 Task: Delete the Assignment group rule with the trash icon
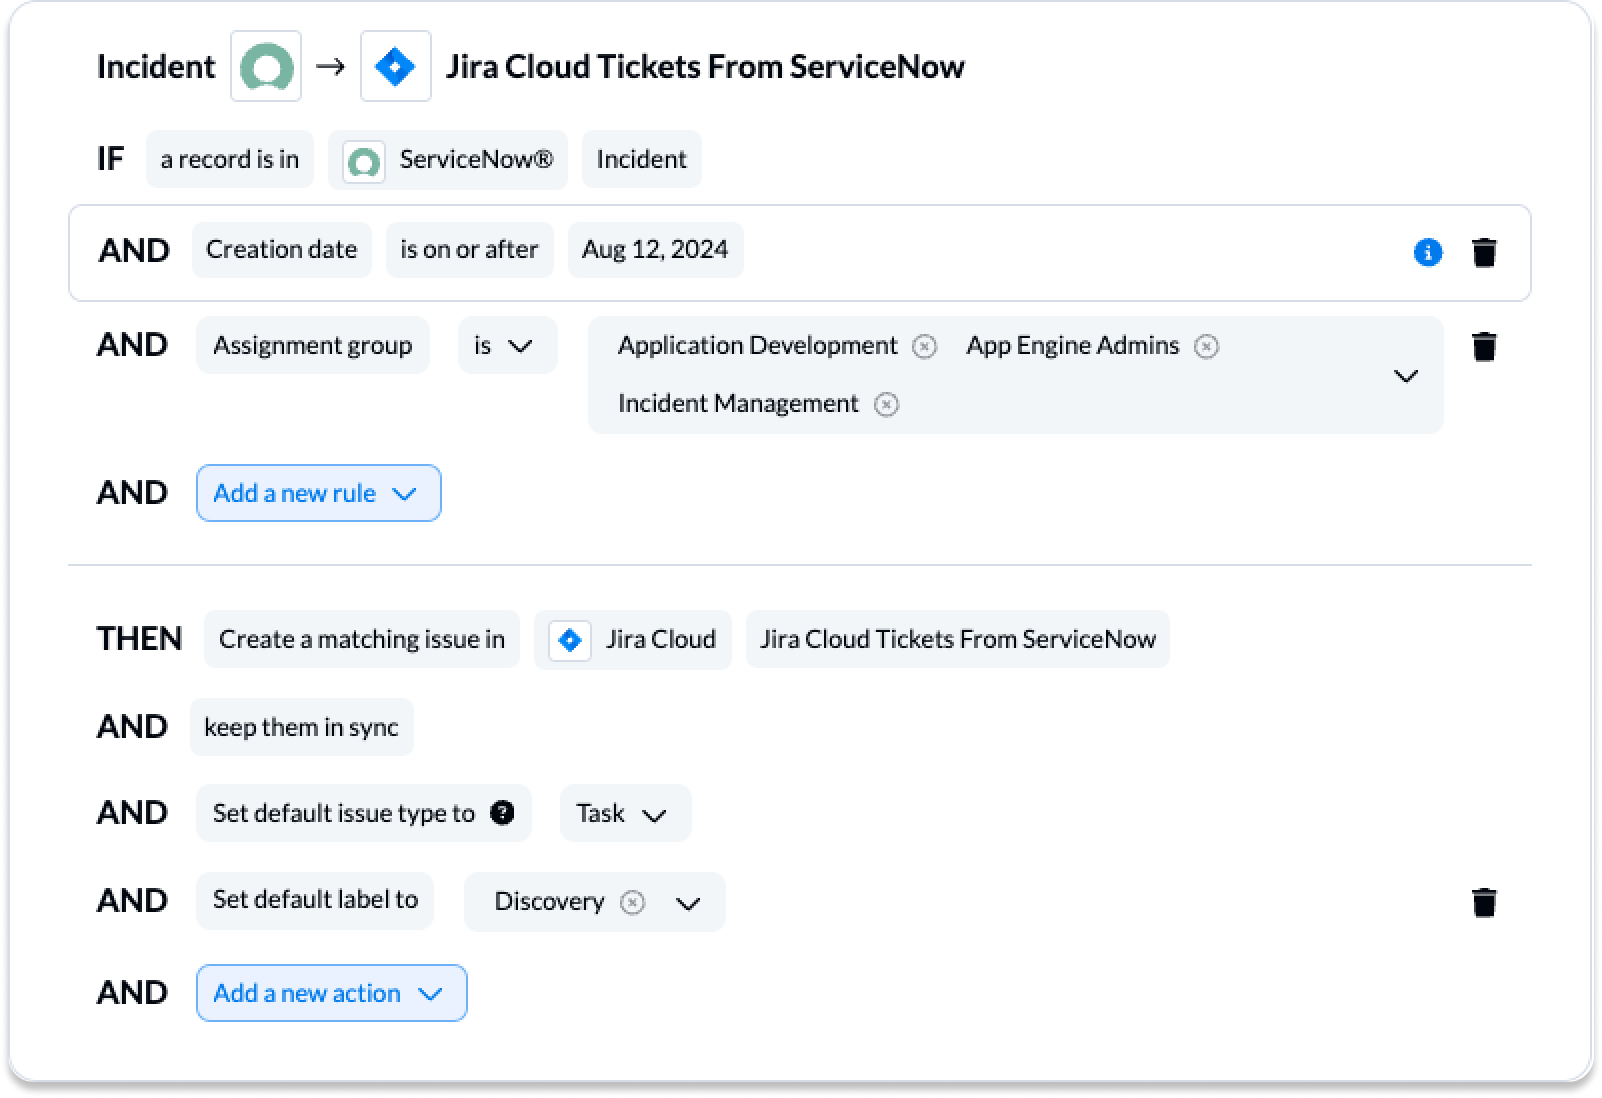click(1485, 346)
